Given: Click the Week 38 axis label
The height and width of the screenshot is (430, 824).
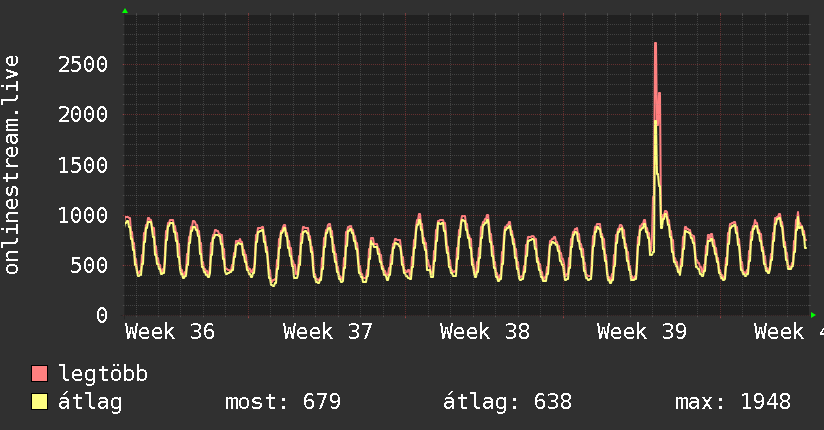Looking at the screenshot, I should point(485,332).
